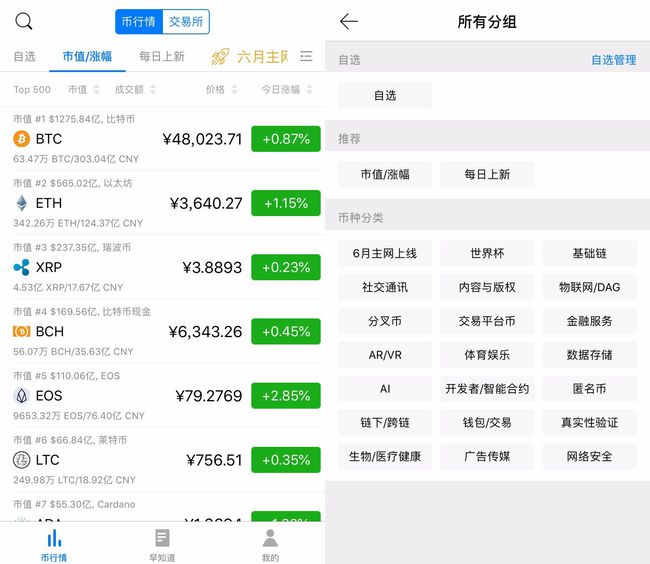650x564 pixels.
Task: Tap the ETH Ethereum logo icon
Action: tap(22, 203)
